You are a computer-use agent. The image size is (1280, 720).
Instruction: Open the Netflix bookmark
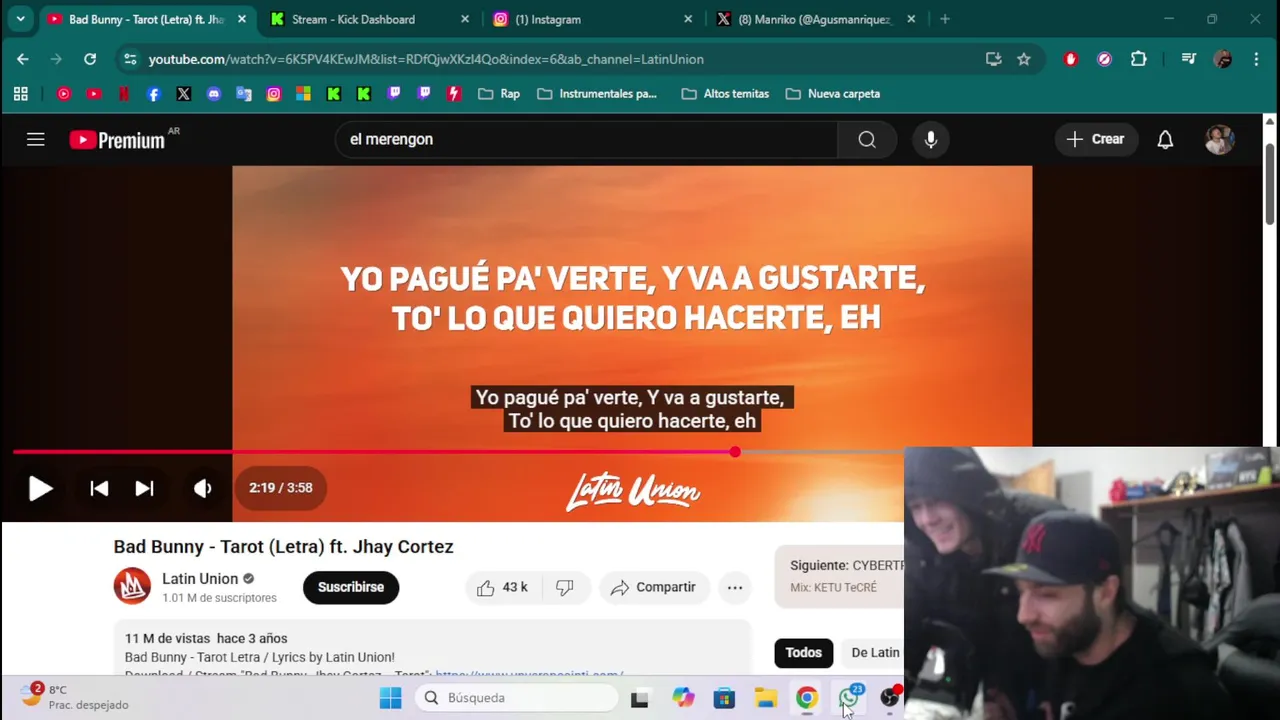coord(124,94)
